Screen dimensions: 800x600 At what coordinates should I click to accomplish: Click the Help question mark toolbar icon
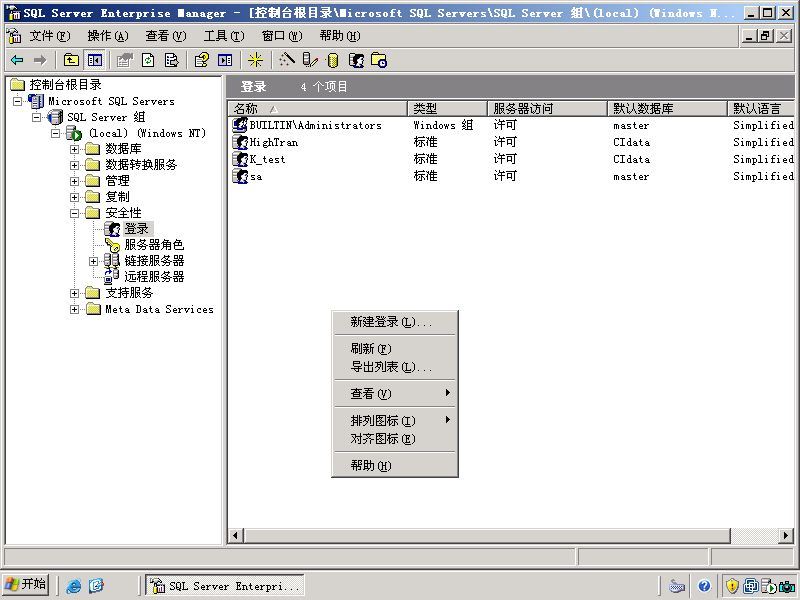[x=202, y=60]
